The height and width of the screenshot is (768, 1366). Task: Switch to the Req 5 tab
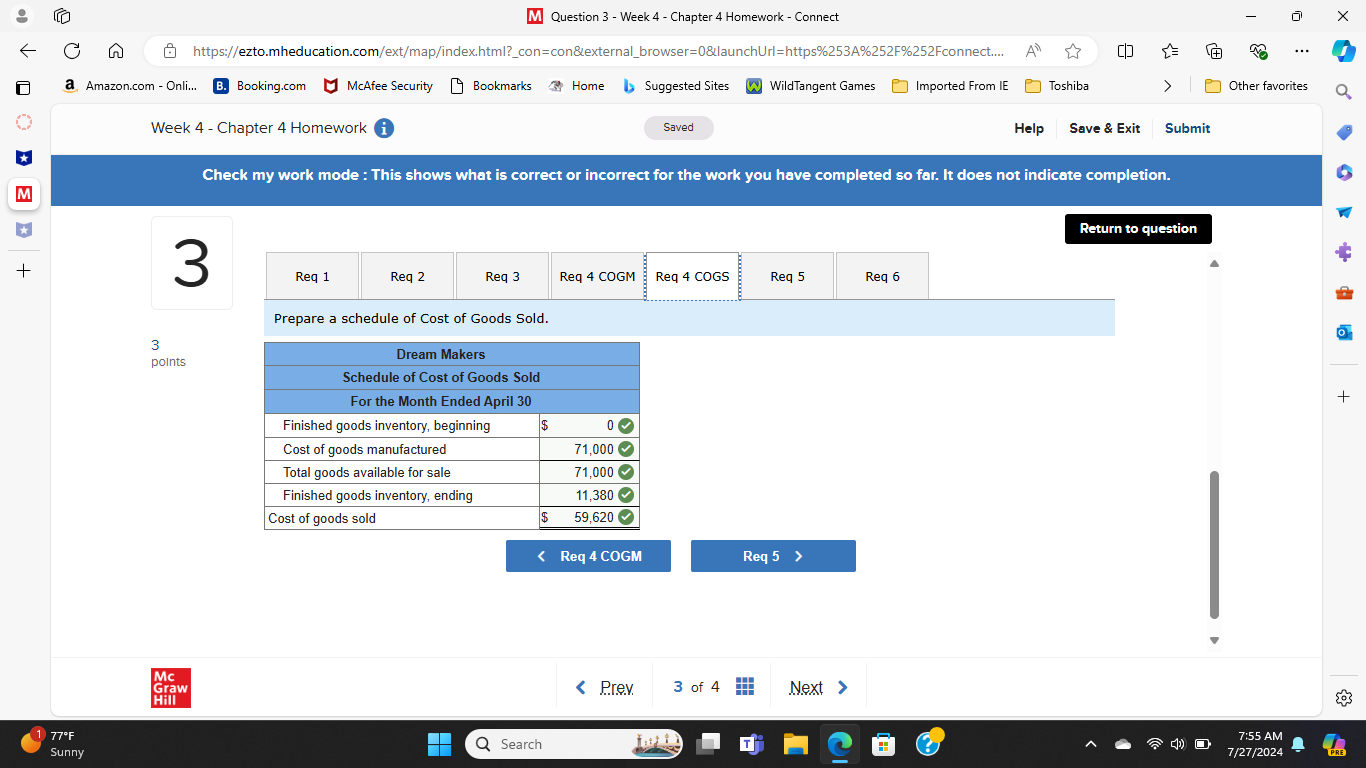[788, 276]
